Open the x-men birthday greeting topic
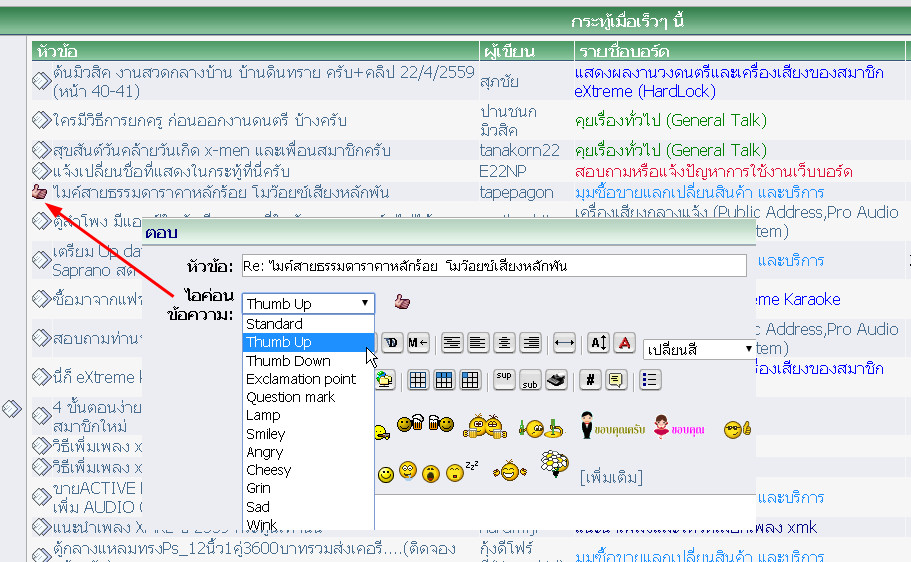 [221, 151]
